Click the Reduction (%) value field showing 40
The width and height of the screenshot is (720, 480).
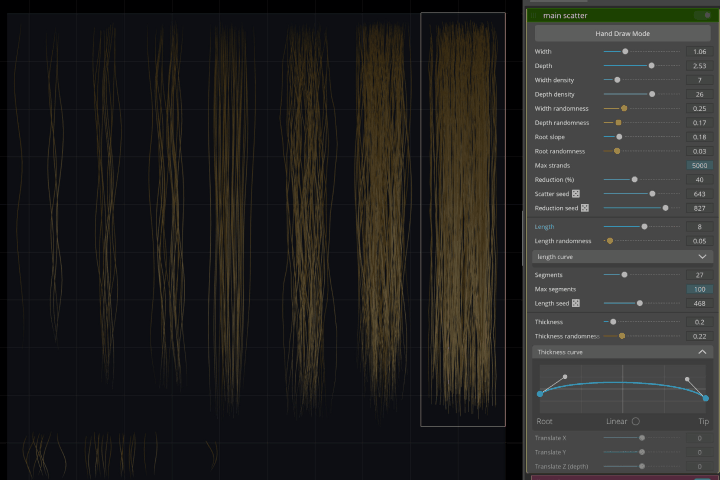coord(699,180)
